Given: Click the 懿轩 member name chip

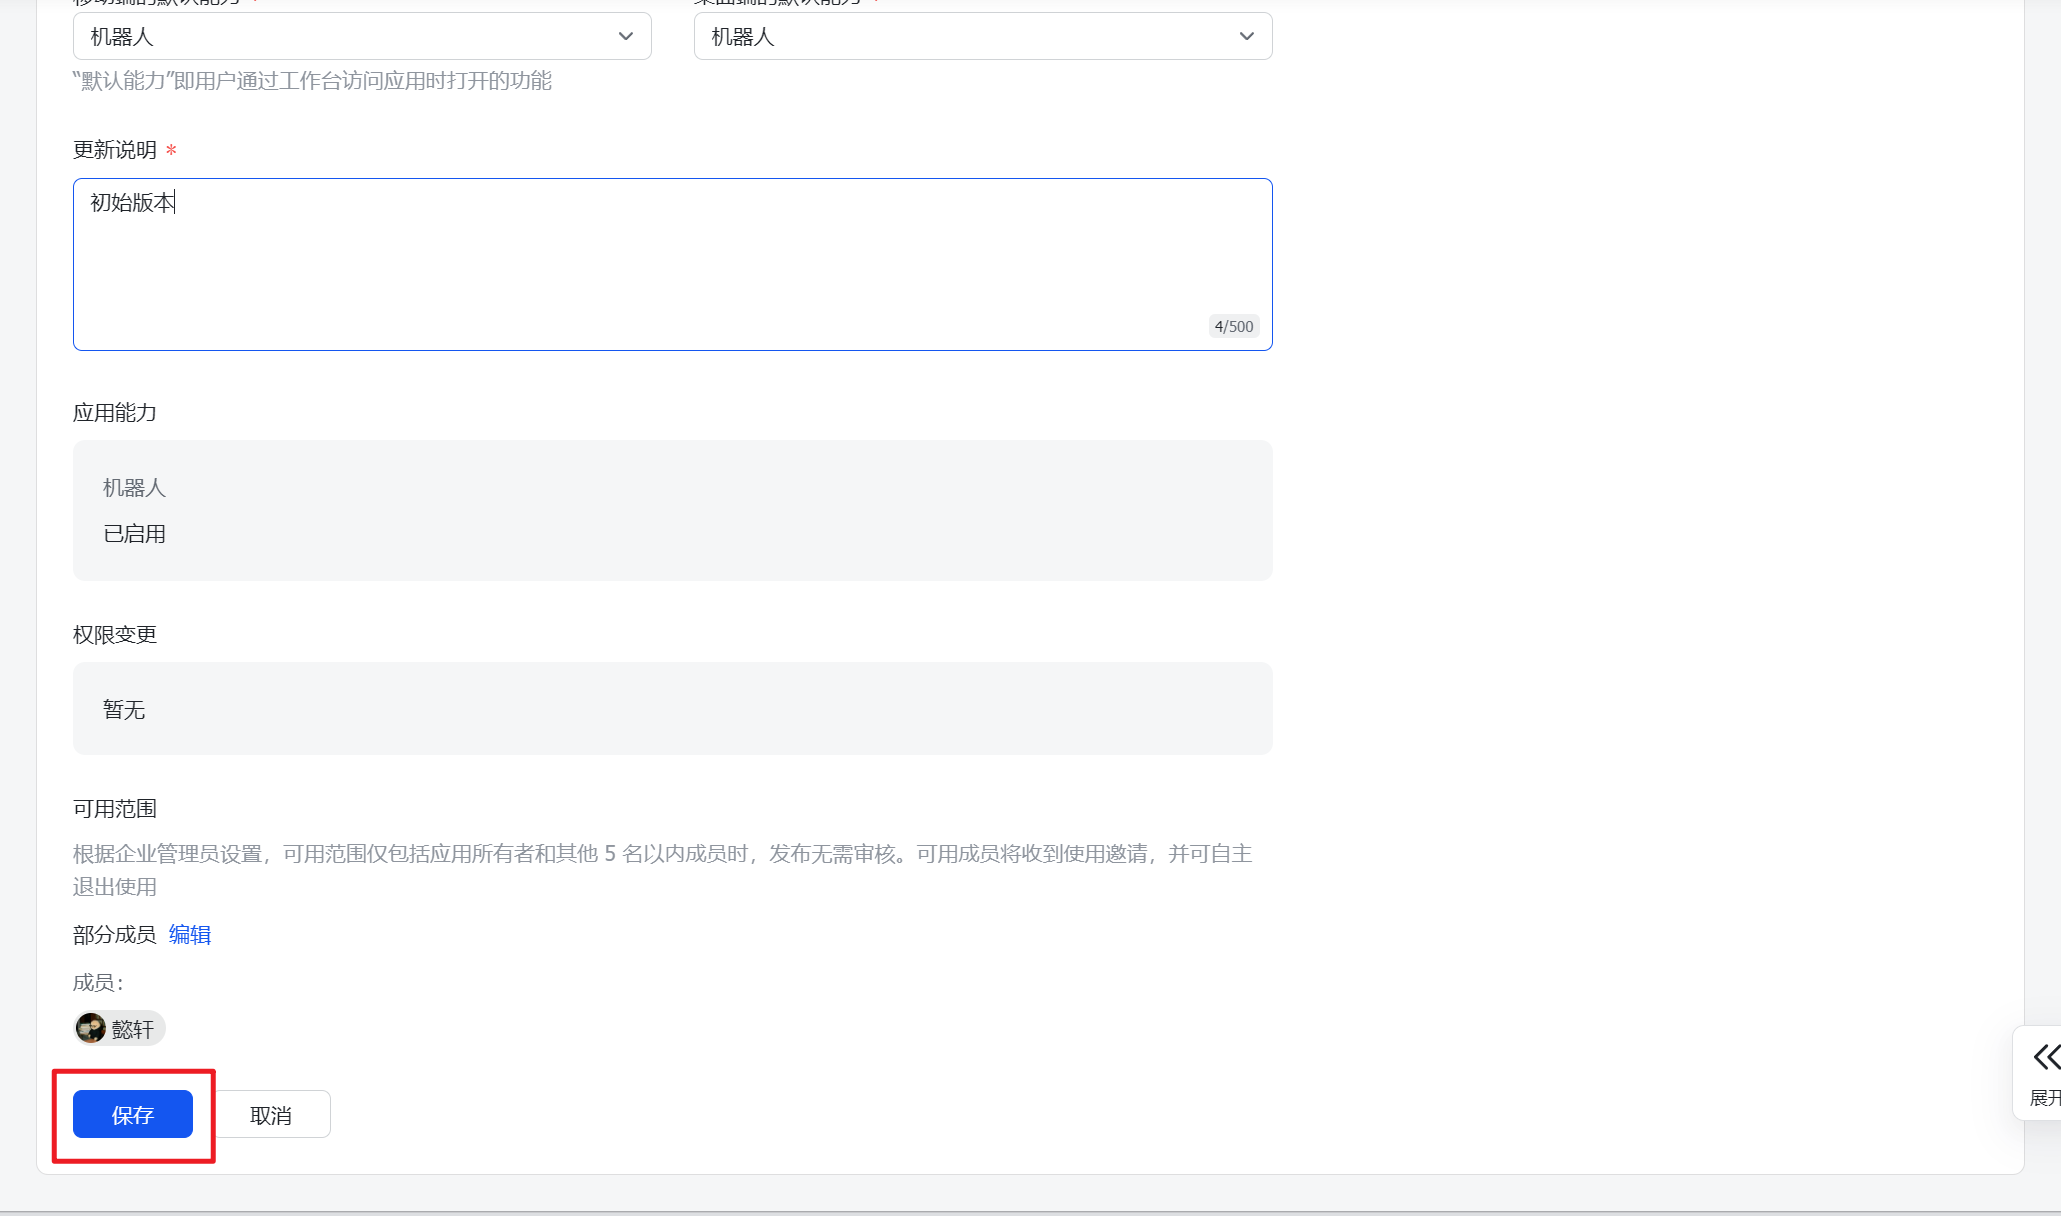Looking at the screenshot, I should tap(133, 1029).
